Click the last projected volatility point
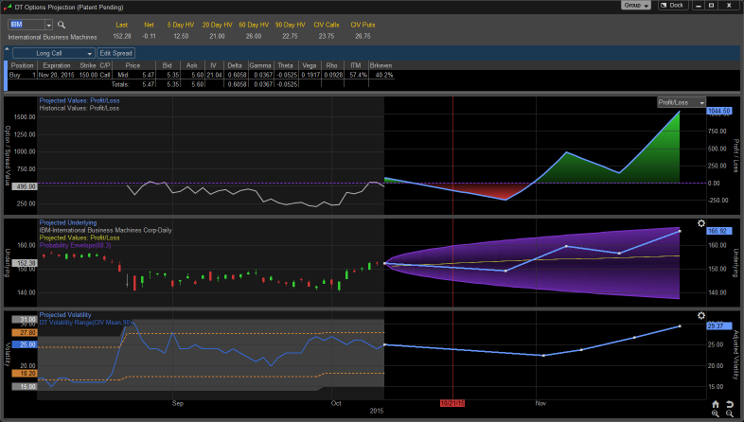 680,326
